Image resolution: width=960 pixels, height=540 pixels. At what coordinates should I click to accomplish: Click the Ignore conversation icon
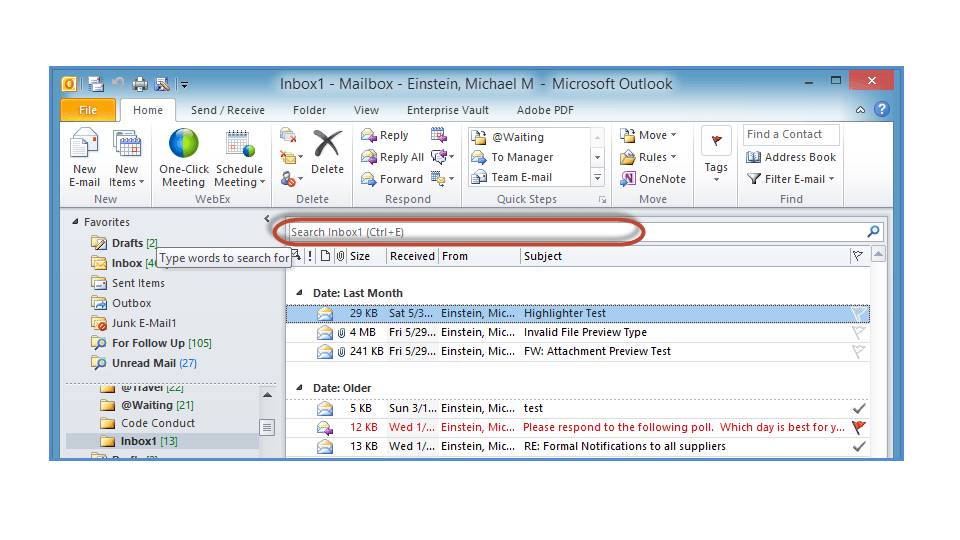click(x=288, y=135)
